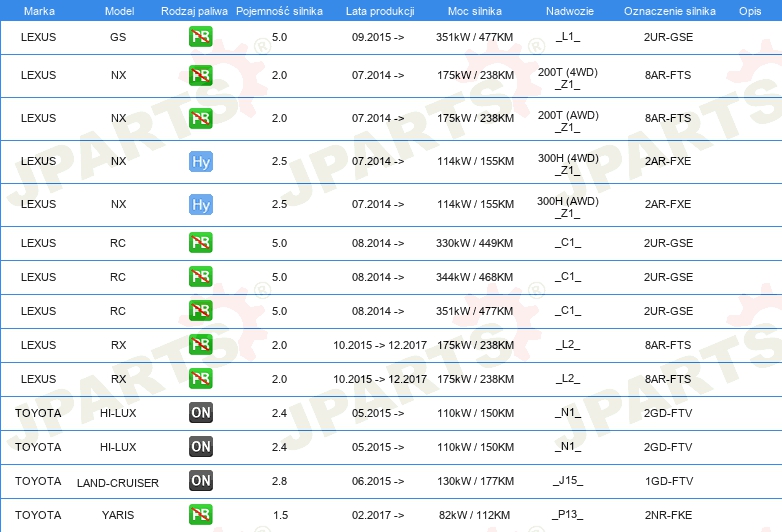Image resolution: width=782 pixels, height=532 pixels.
Task: Click the Rodzaj paliwa column header
Action: point(194,11)
